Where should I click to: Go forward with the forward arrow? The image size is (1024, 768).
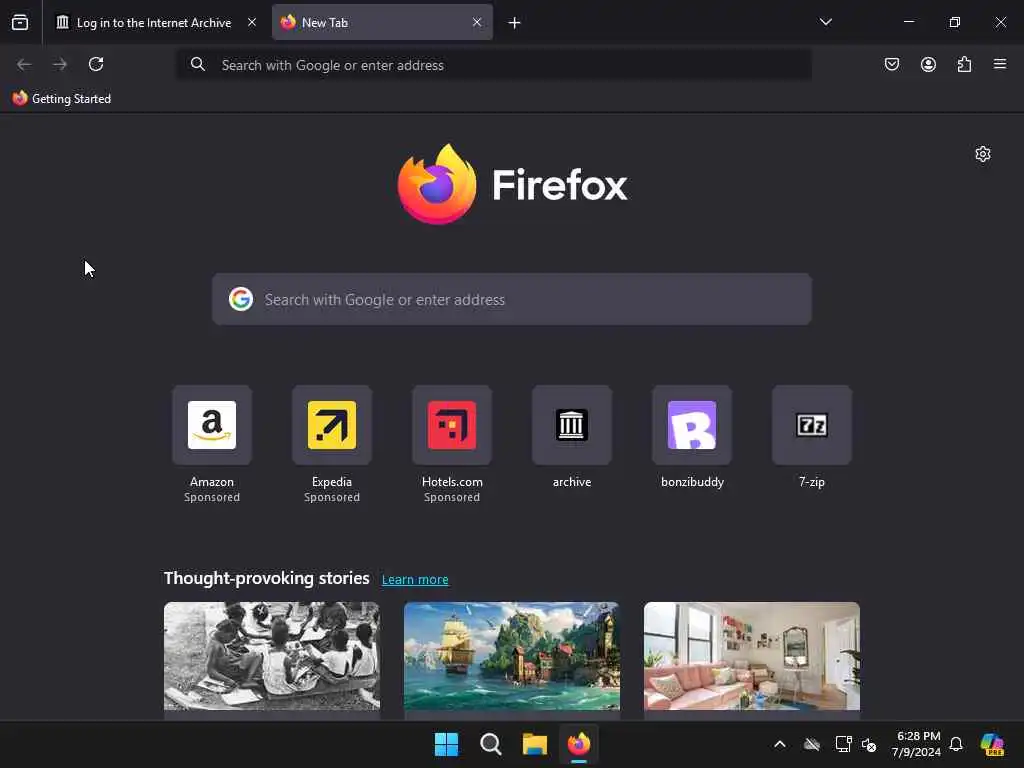[x=60, y=64]
